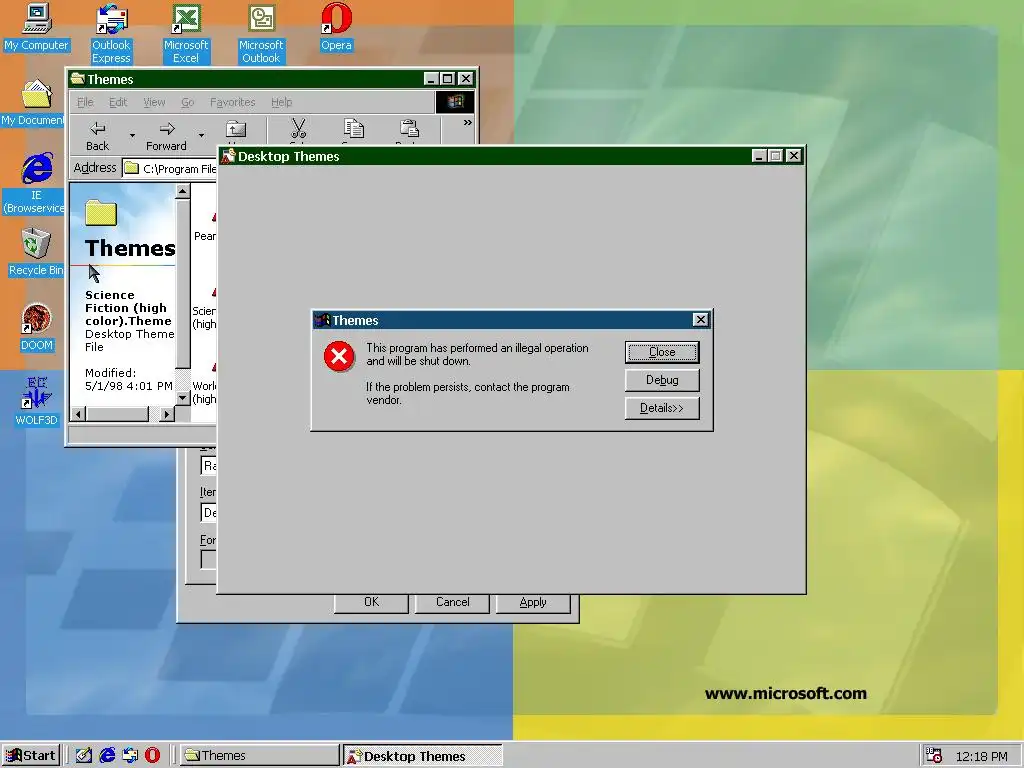Click Show Desktop quick launch icon
This screenshot has height=768, width=1024.
(84, 756)
